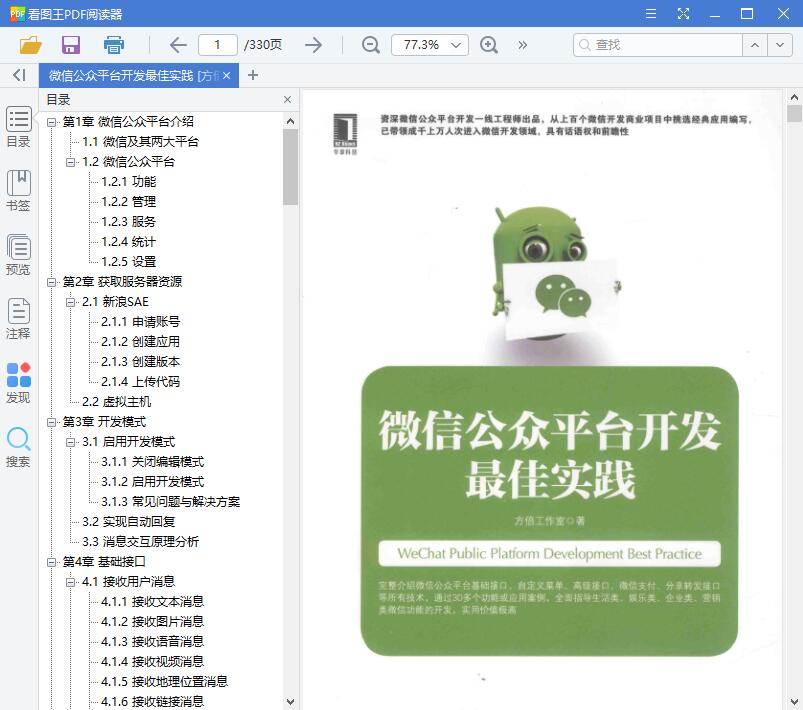Collapse 4.1 接收用户消息 node
Viewport: 803px width, 710px height.
71,582
